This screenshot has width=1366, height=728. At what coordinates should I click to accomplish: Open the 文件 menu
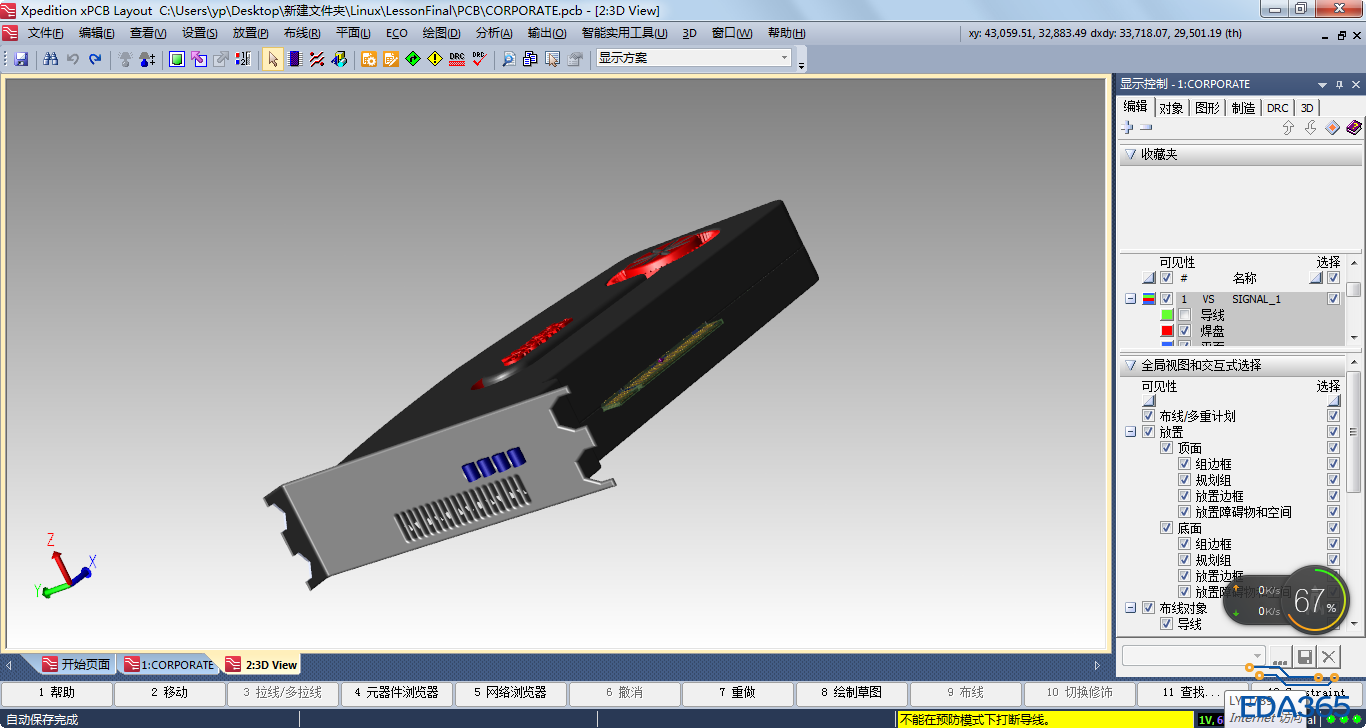[x=45, y=33]
